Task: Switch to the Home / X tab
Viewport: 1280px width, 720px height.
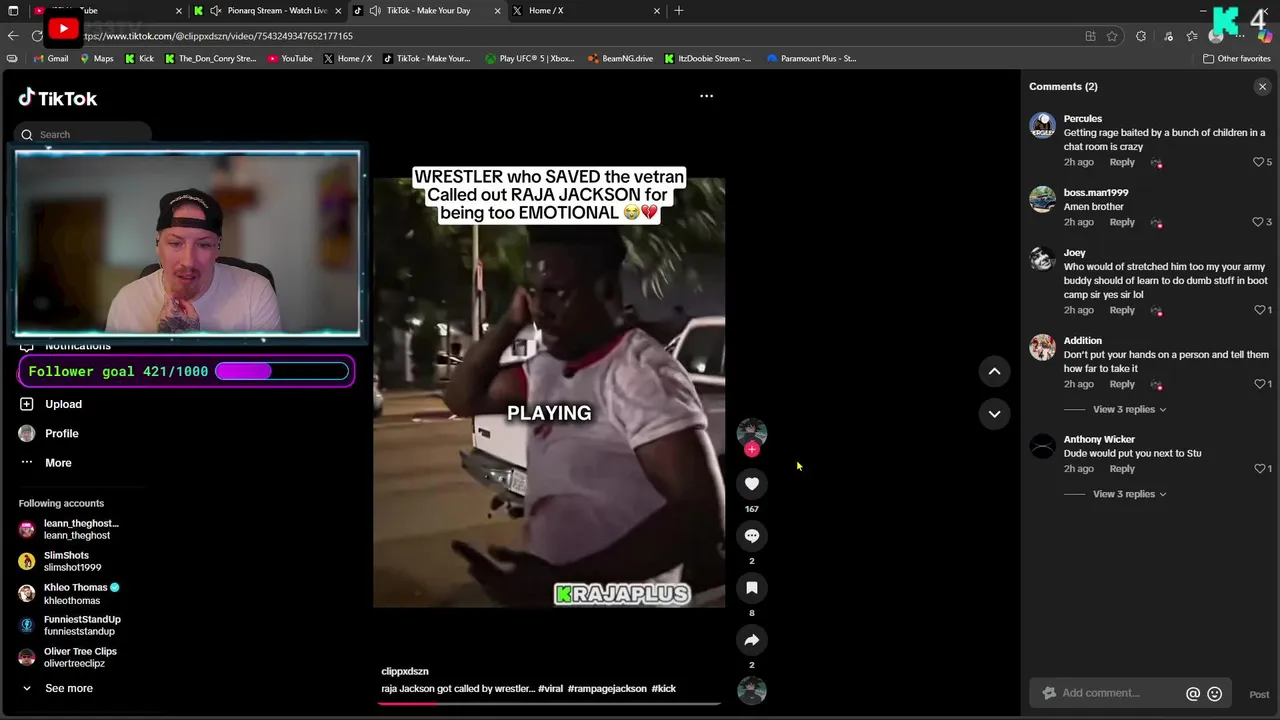Action: coord(586,11)
